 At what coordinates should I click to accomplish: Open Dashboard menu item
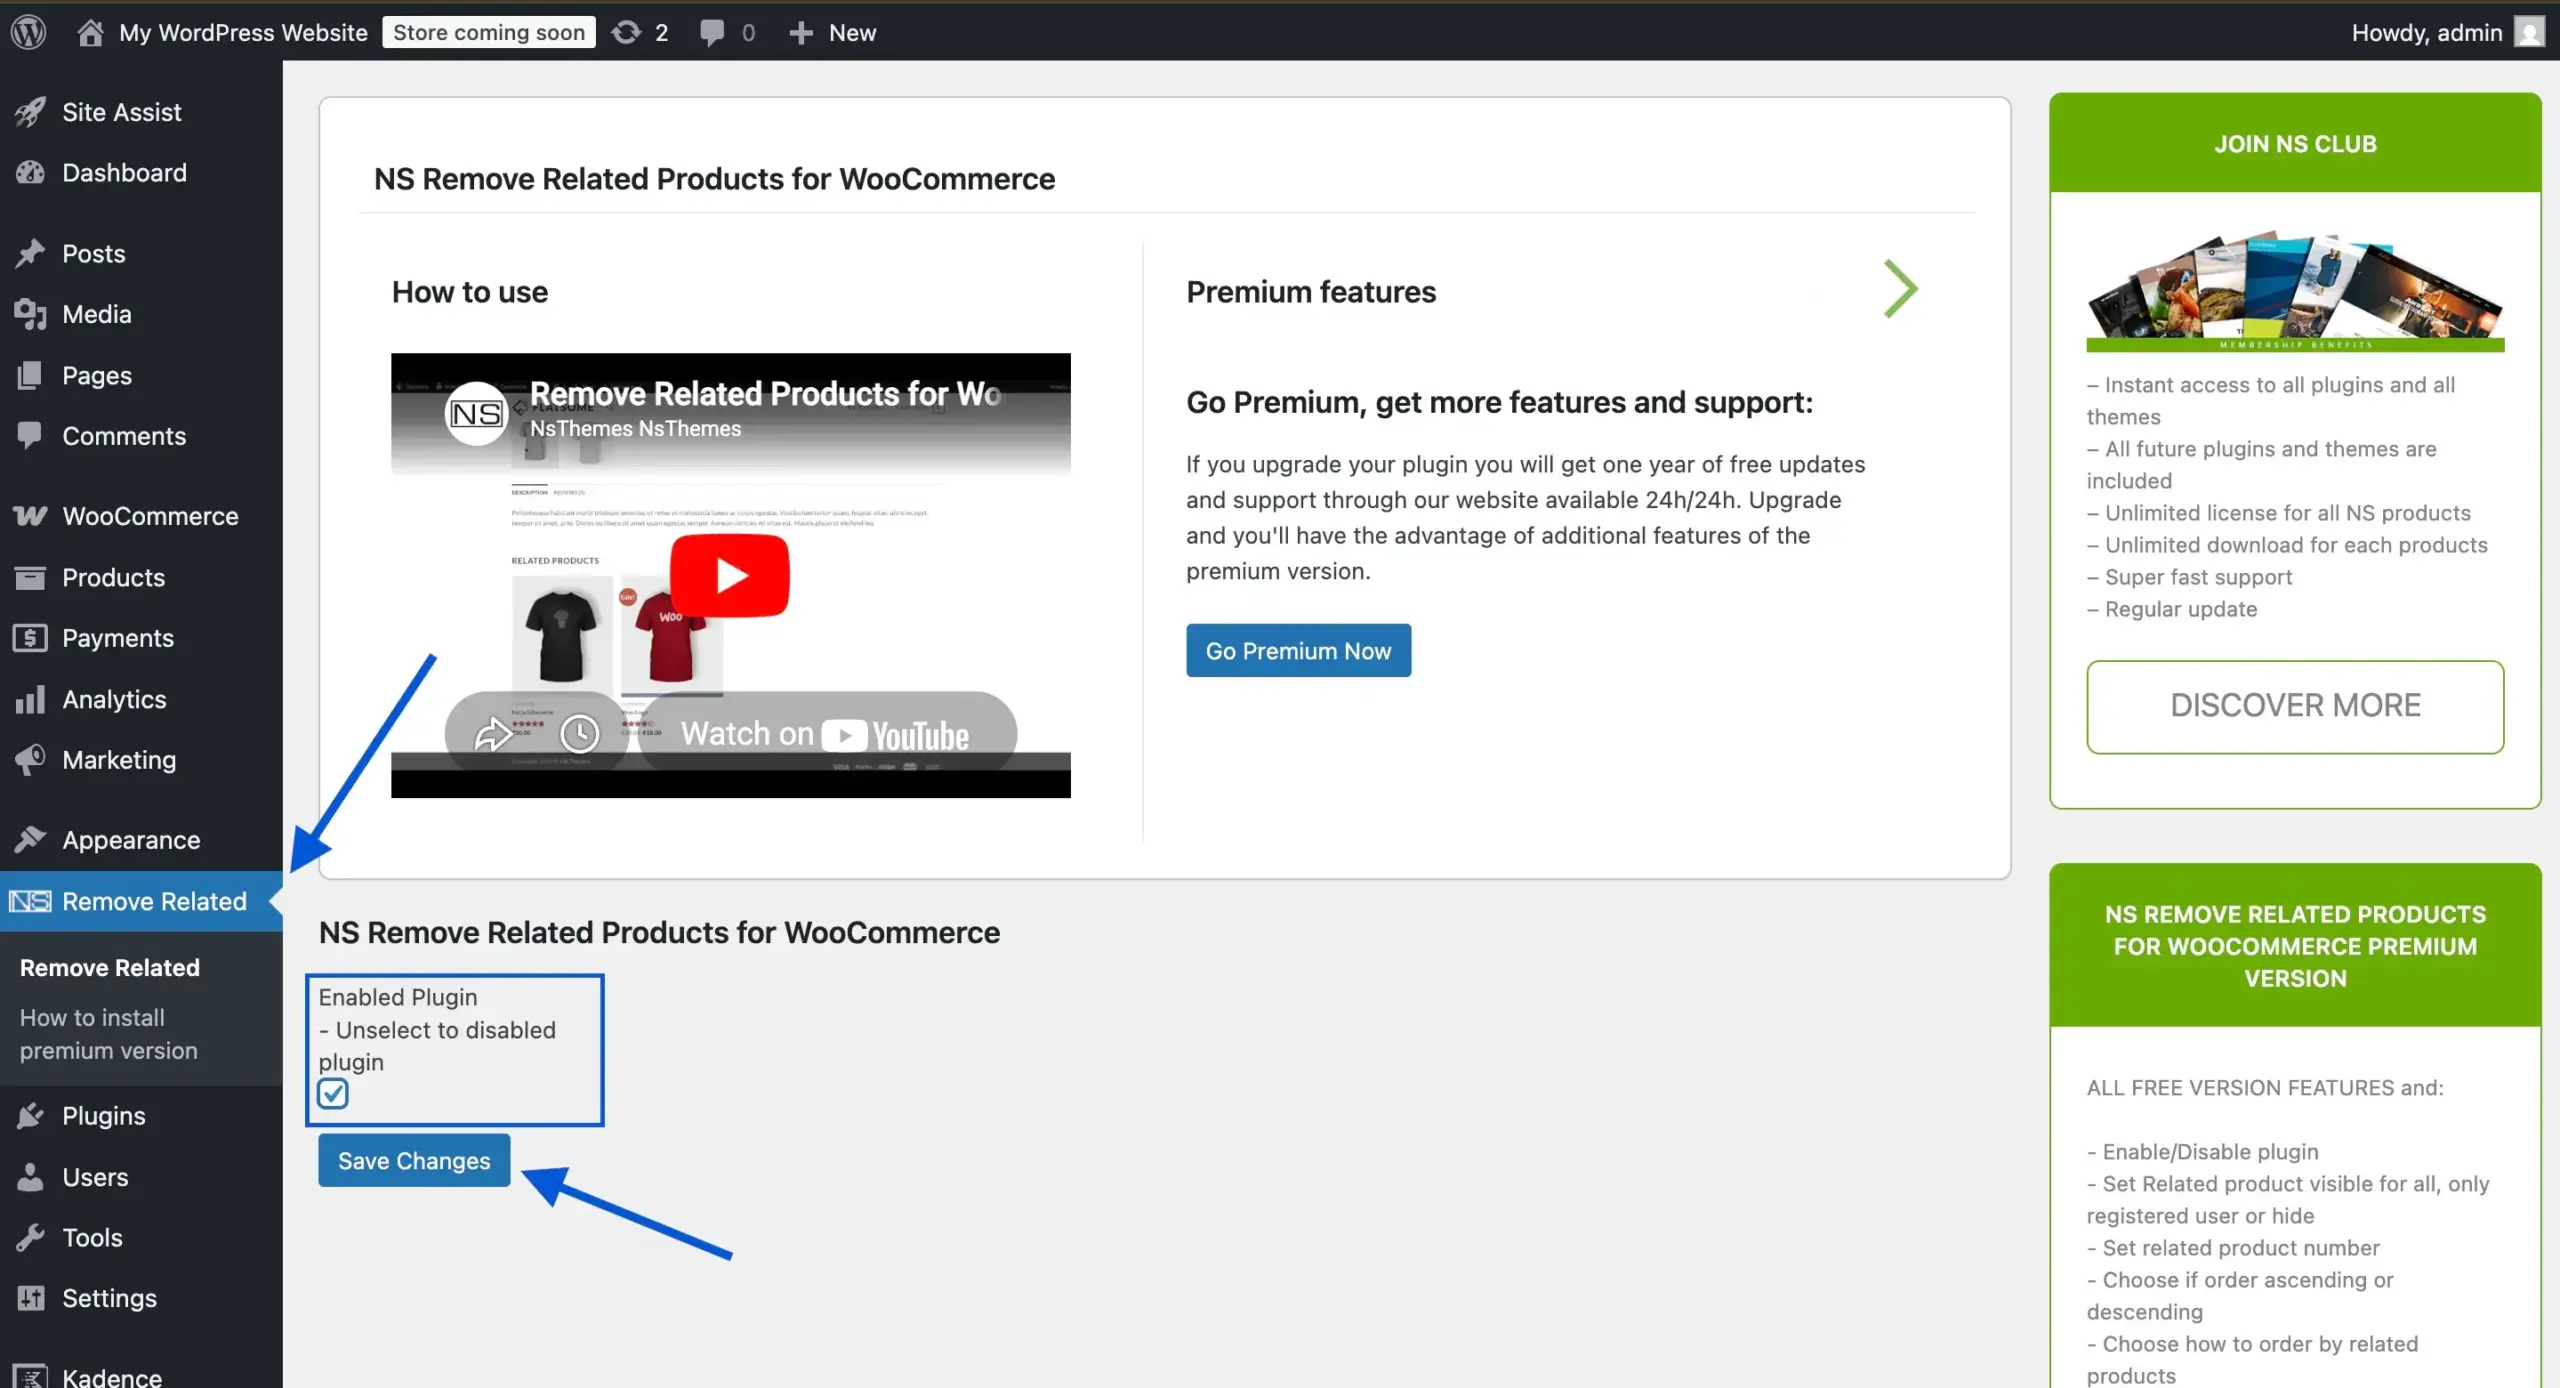141,172
